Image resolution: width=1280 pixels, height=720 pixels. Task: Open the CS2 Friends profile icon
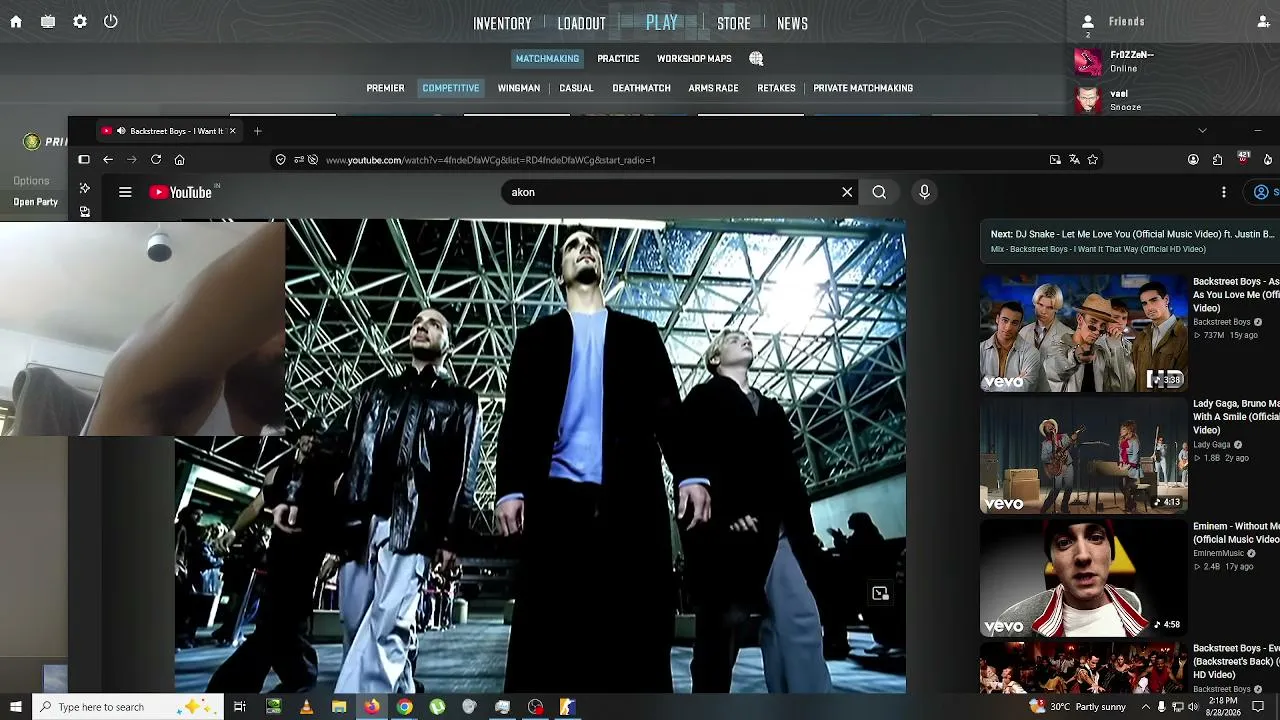click(x=1088, y=22)
